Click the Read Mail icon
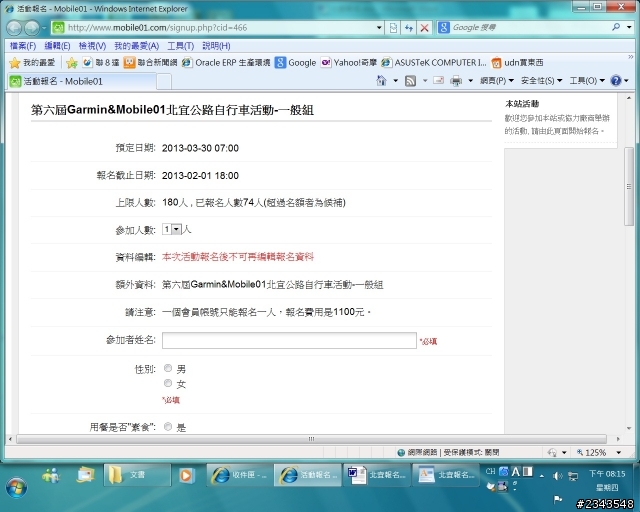Screen dimensions: 640x512 438,80
